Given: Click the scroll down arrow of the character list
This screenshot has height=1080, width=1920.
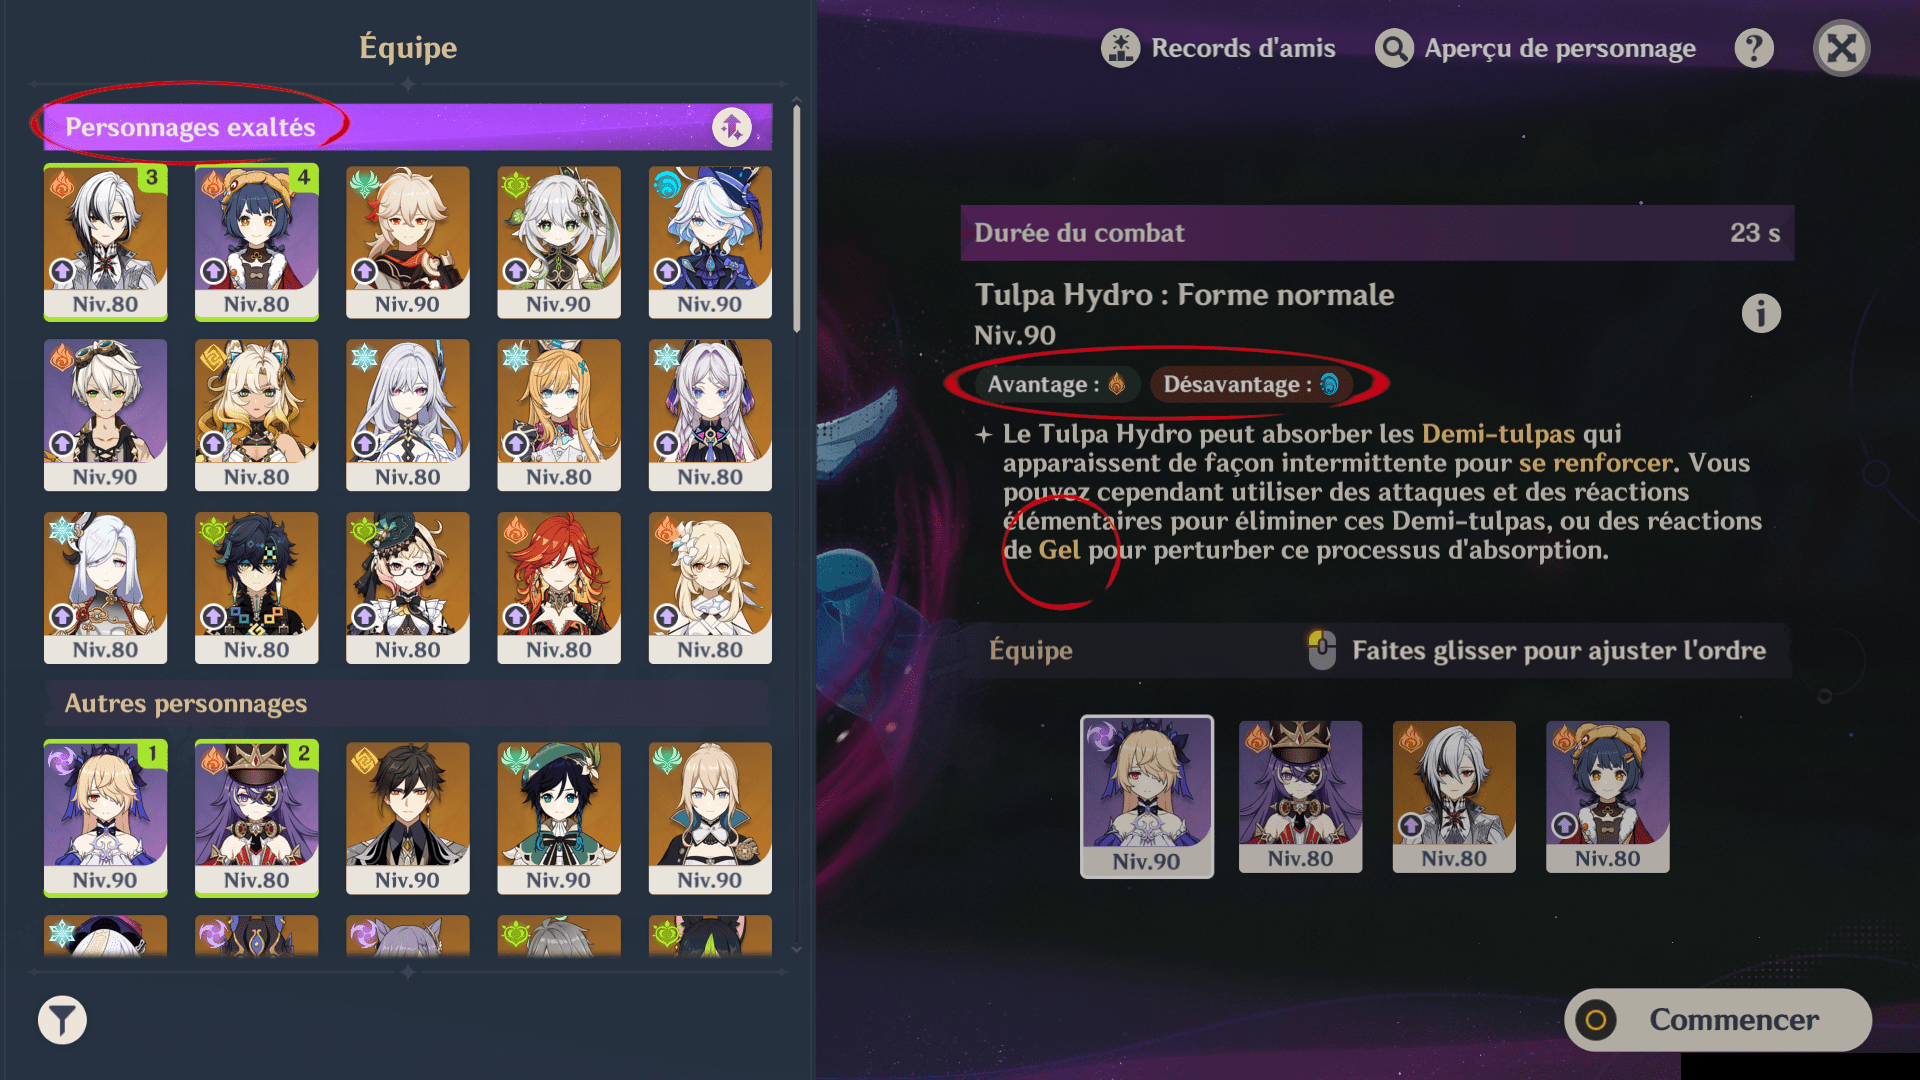Looking at the screenshot, I should coord(797,950).
